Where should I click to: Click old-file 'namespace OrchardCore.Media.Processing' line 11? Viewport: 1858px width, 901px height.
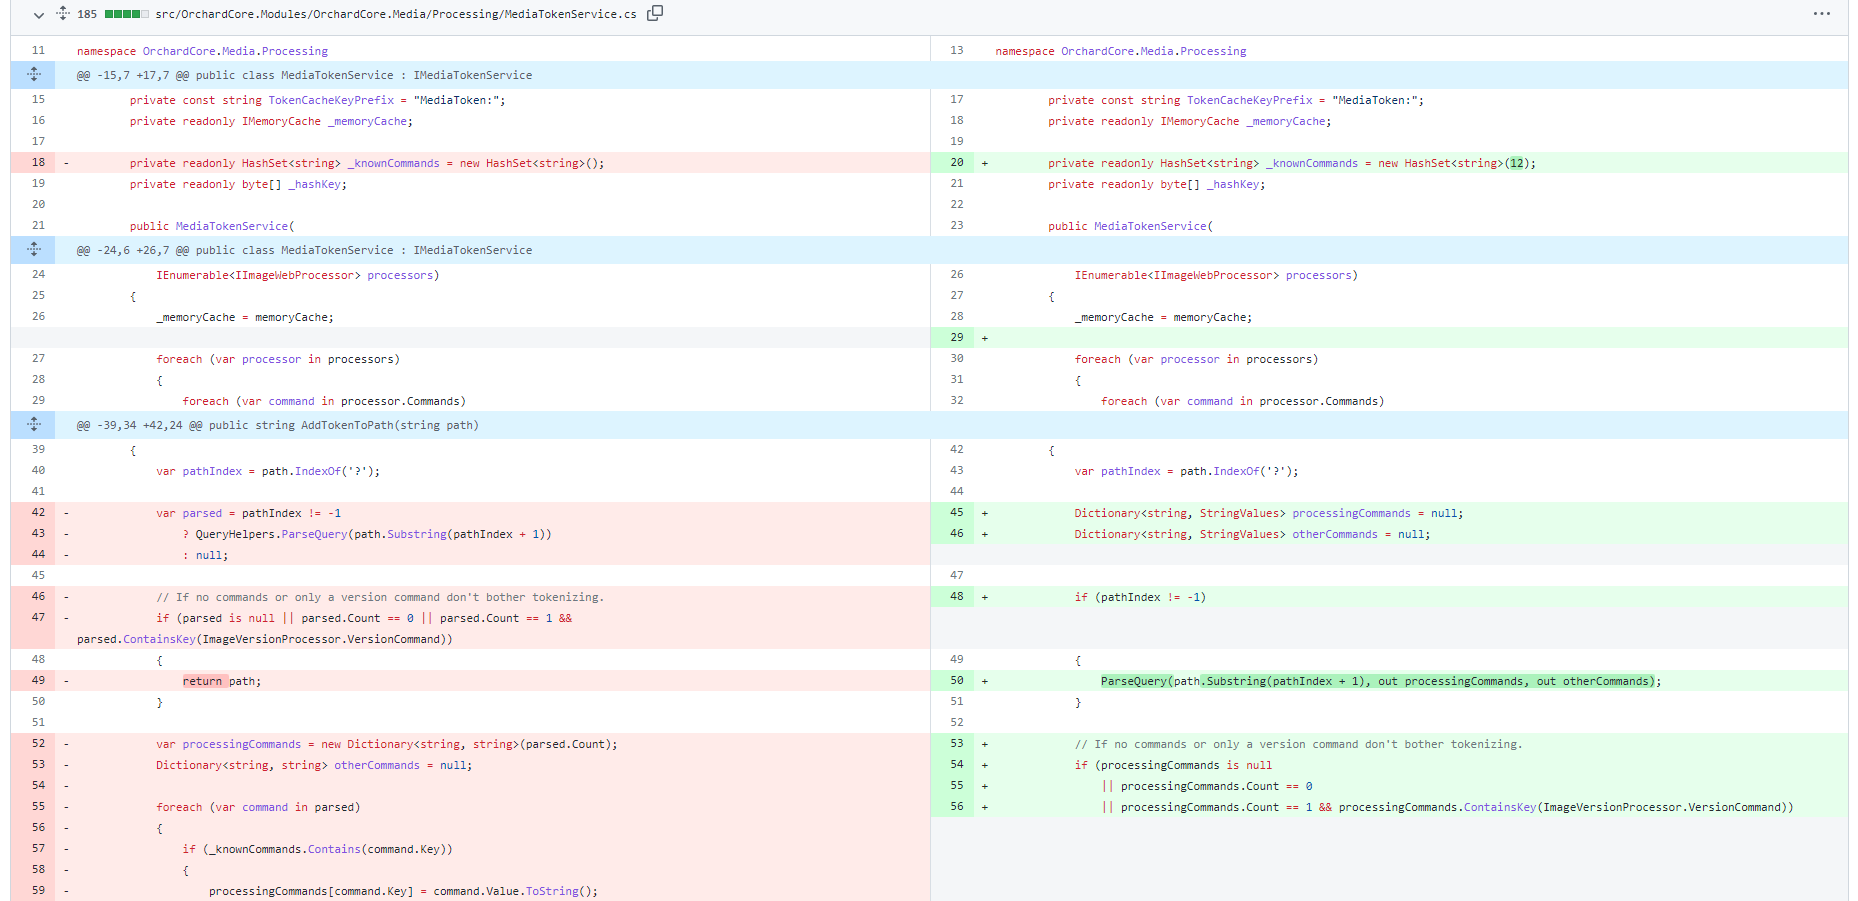202,51
